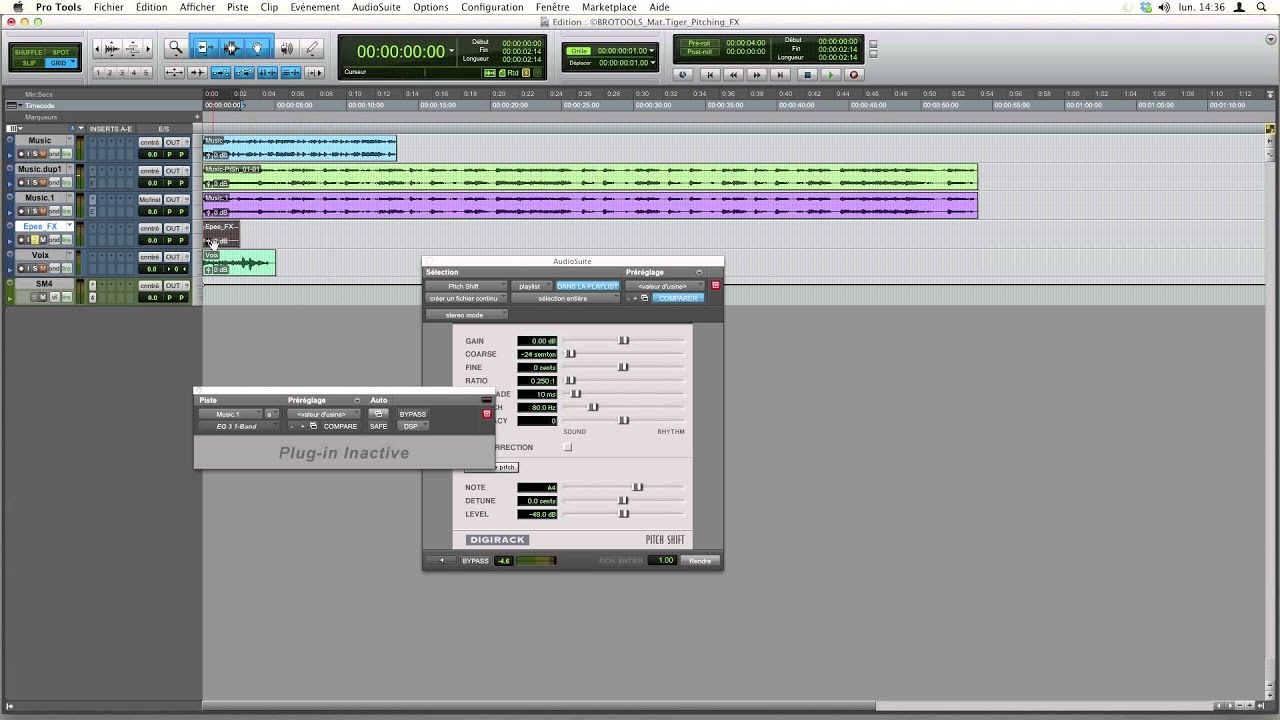
Task: Toggle Grid edit mode
Action: pos(61,63)
